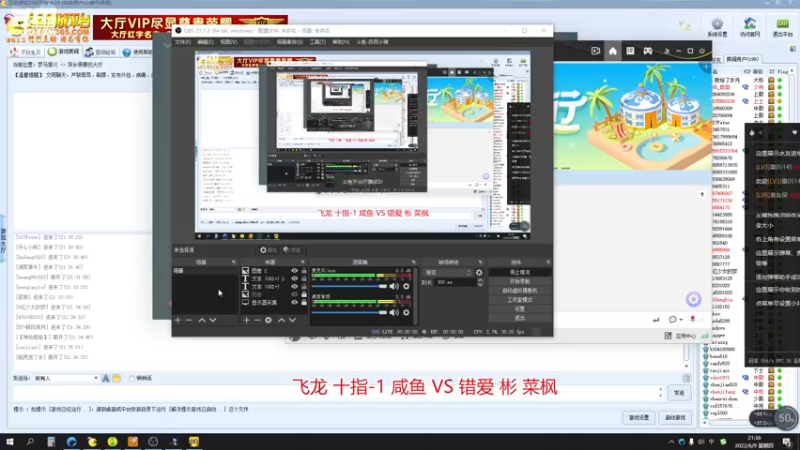Image resolution: width=800 pixels, height=450 pixels.
Task: Click 设置 button in OBS controls
Action: (519, 309)
